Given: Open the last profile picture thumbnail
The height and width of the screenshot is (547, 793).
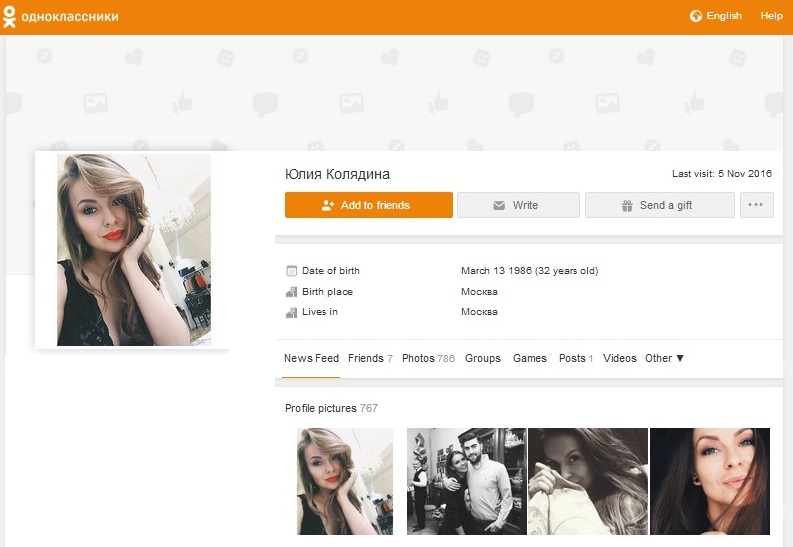Looking at the screenshot, I should click(x=710, y=481).
